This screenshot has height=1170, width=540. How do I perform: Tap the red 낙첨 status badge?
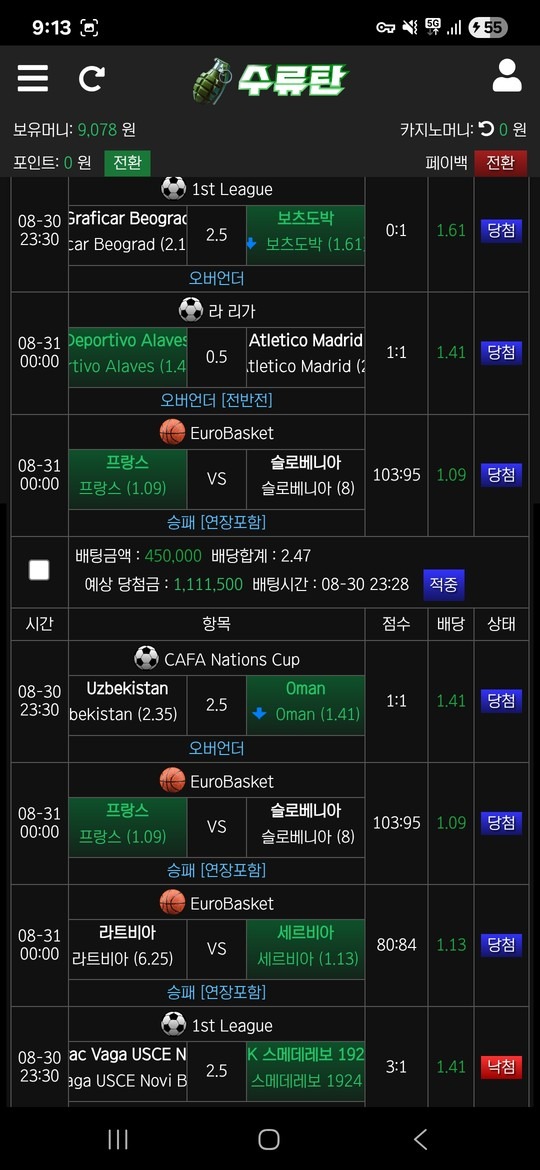(501, 1067)
